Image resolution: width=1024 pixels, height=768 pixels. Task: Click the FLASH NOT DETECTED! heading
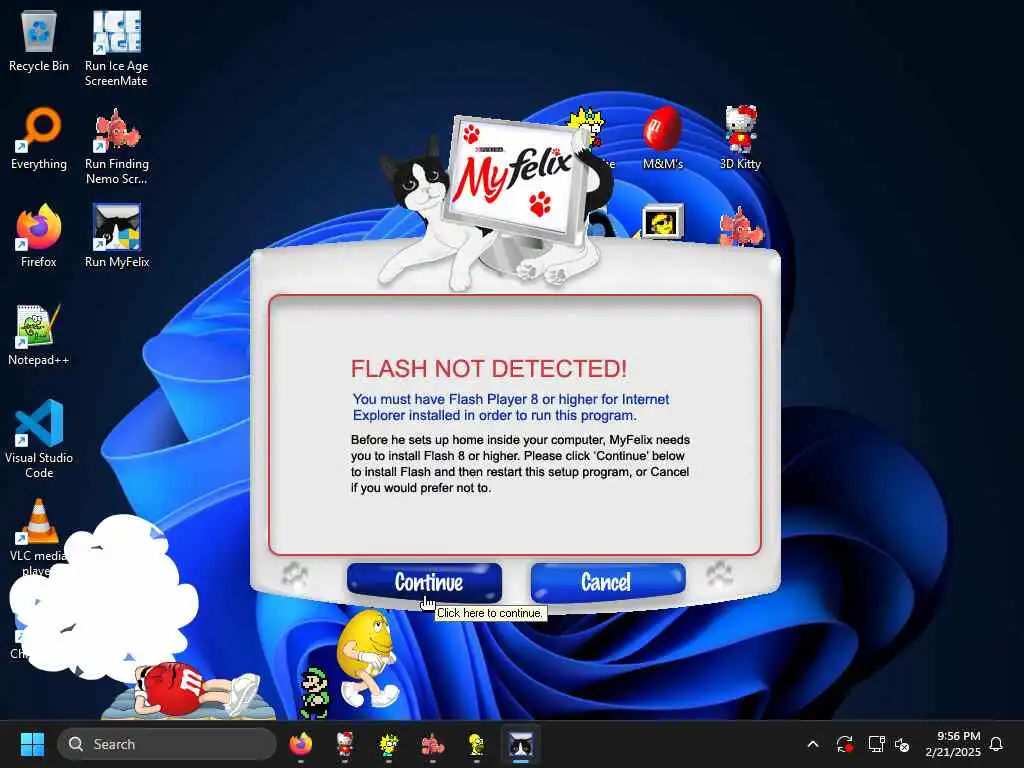(x=489, y=368)
